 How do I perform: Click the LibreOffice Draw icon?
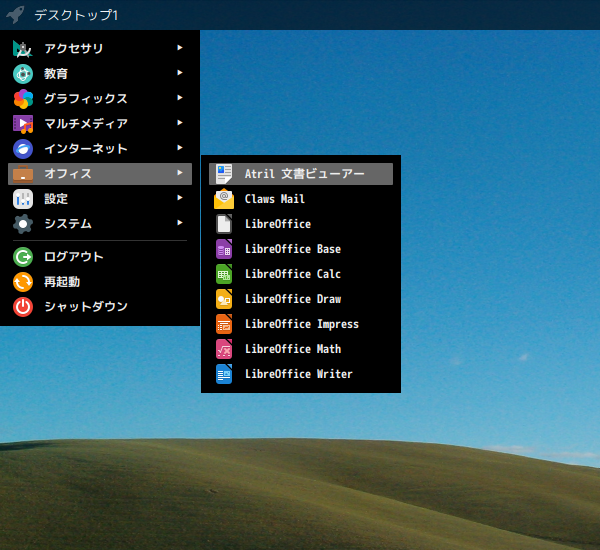click(224, 299)
